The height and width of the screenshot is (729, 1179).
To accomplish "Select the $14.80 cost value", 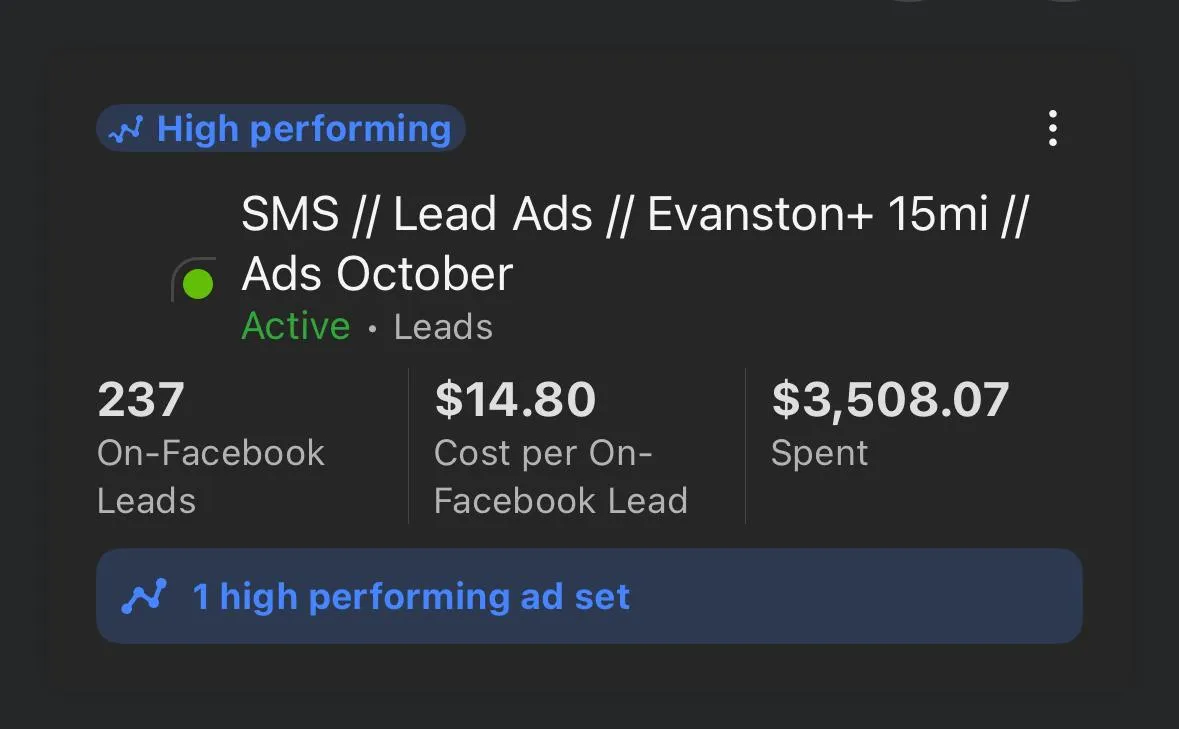I will click(x=515, y=400).
